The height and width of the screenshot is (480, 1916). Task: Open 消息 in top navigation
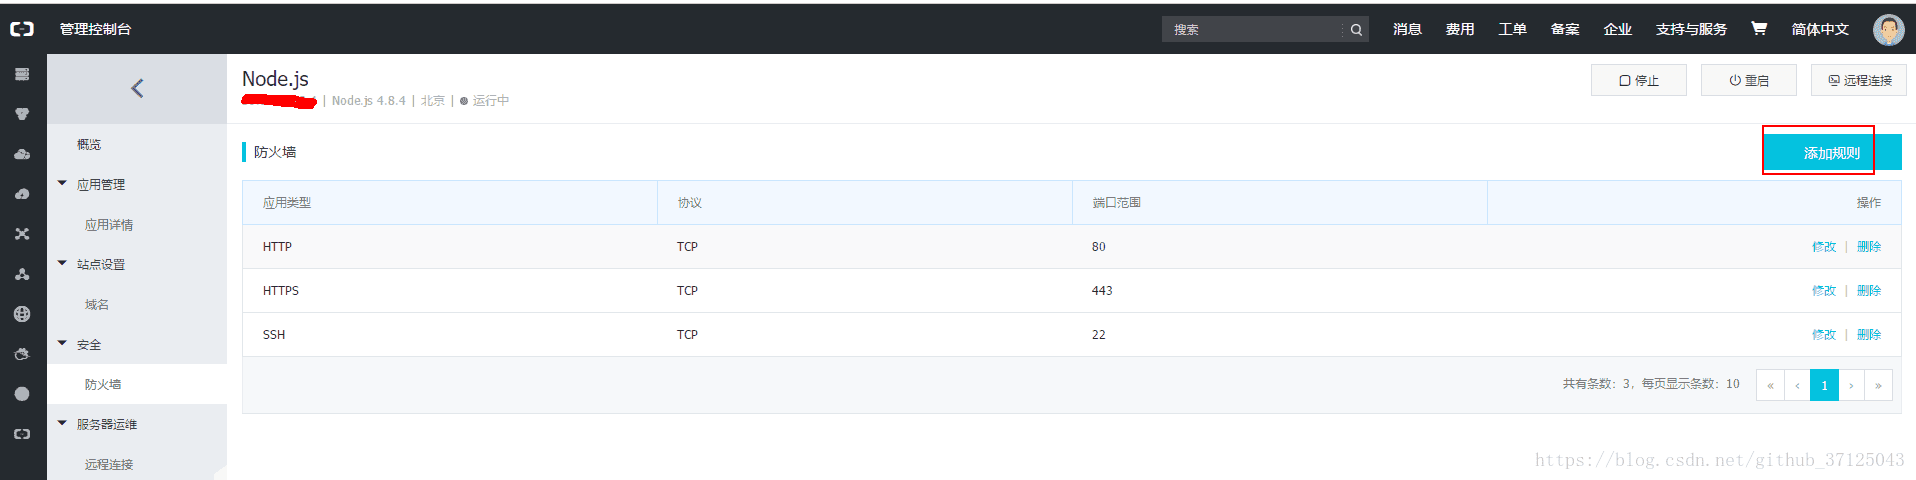[1407, 30]
